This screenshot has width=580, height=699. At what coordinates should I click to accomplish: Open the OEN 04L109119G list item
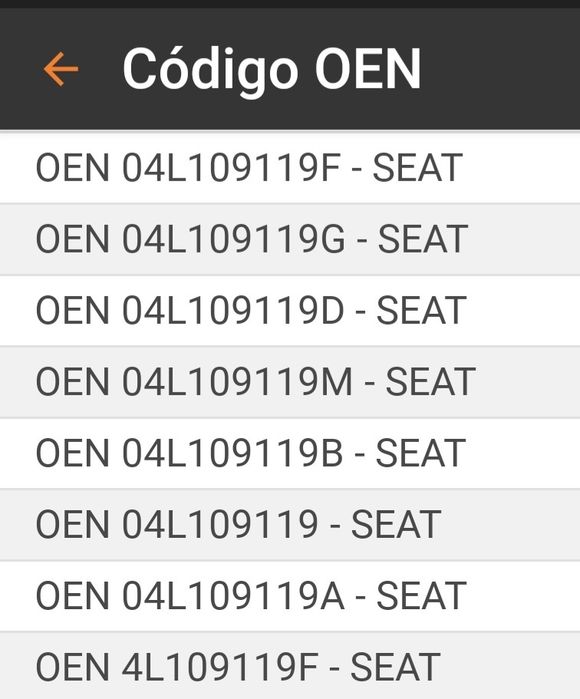[x=290, y=239]
